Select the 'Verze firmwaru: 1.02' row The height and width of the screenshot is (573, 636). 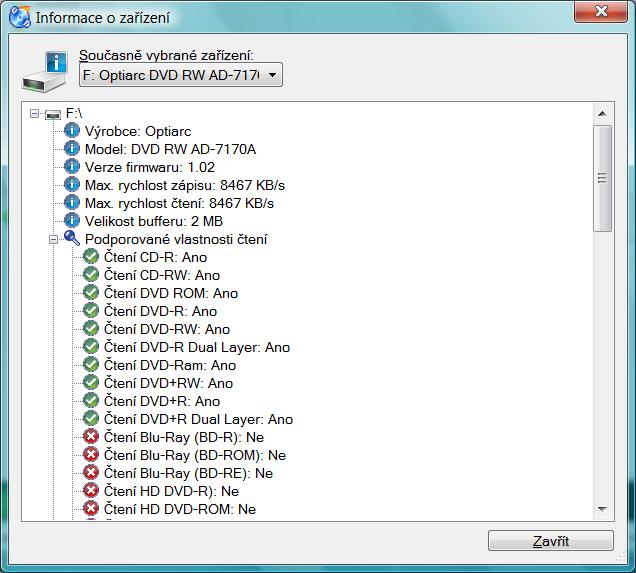tap(150, 167)
